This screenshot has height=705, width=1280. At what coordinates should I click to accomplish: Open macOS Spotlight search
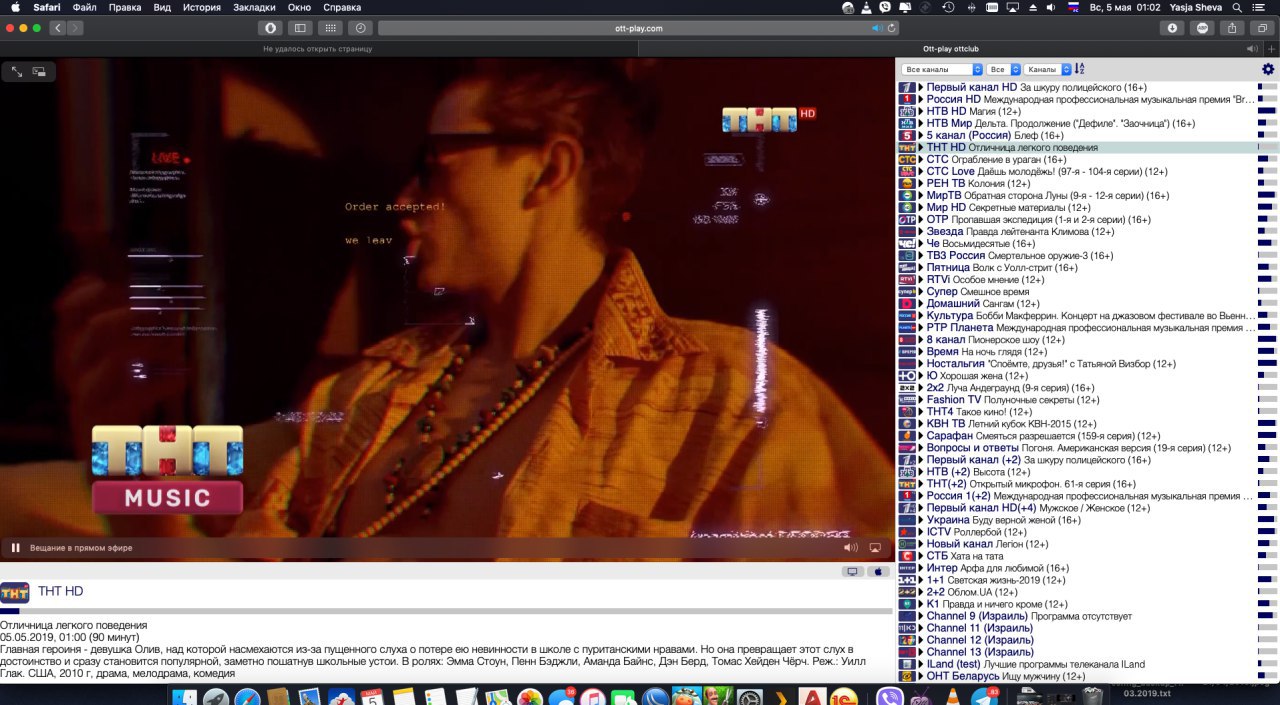click(x=1237, y=7)
